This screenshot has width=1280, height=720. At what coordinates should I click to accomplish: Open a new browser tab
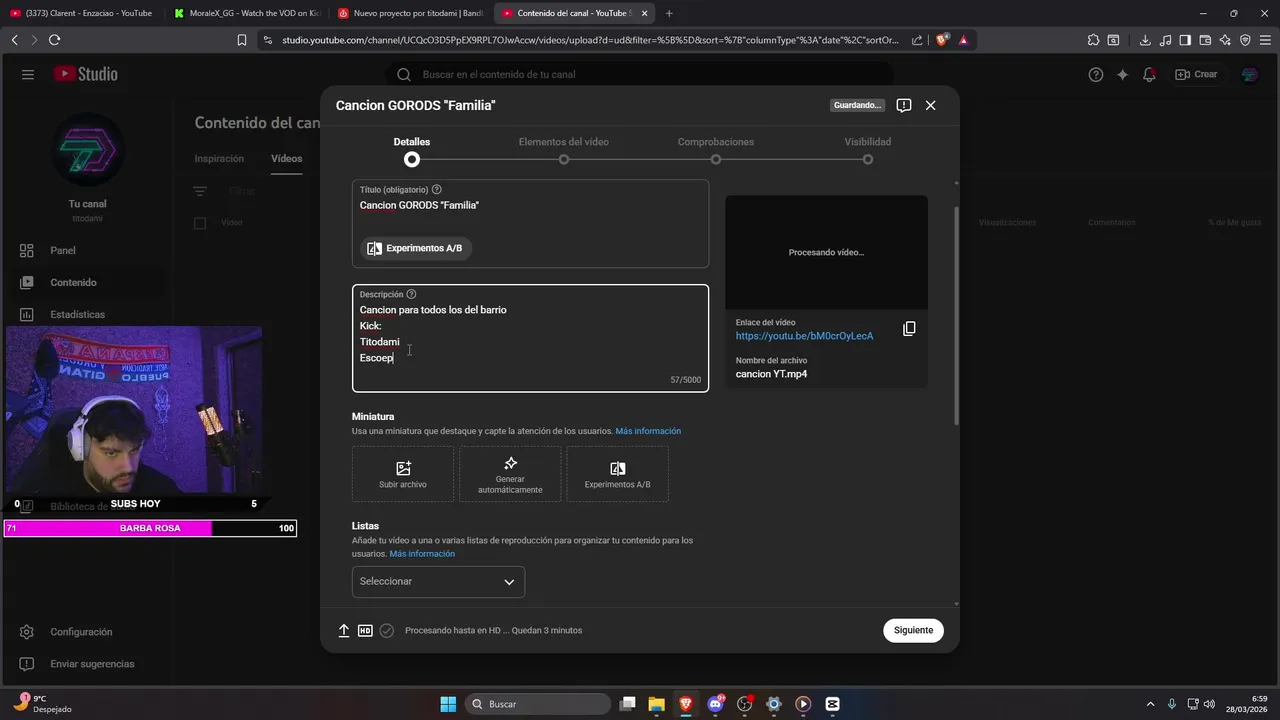pyautogui.click(x=669, y=13)
